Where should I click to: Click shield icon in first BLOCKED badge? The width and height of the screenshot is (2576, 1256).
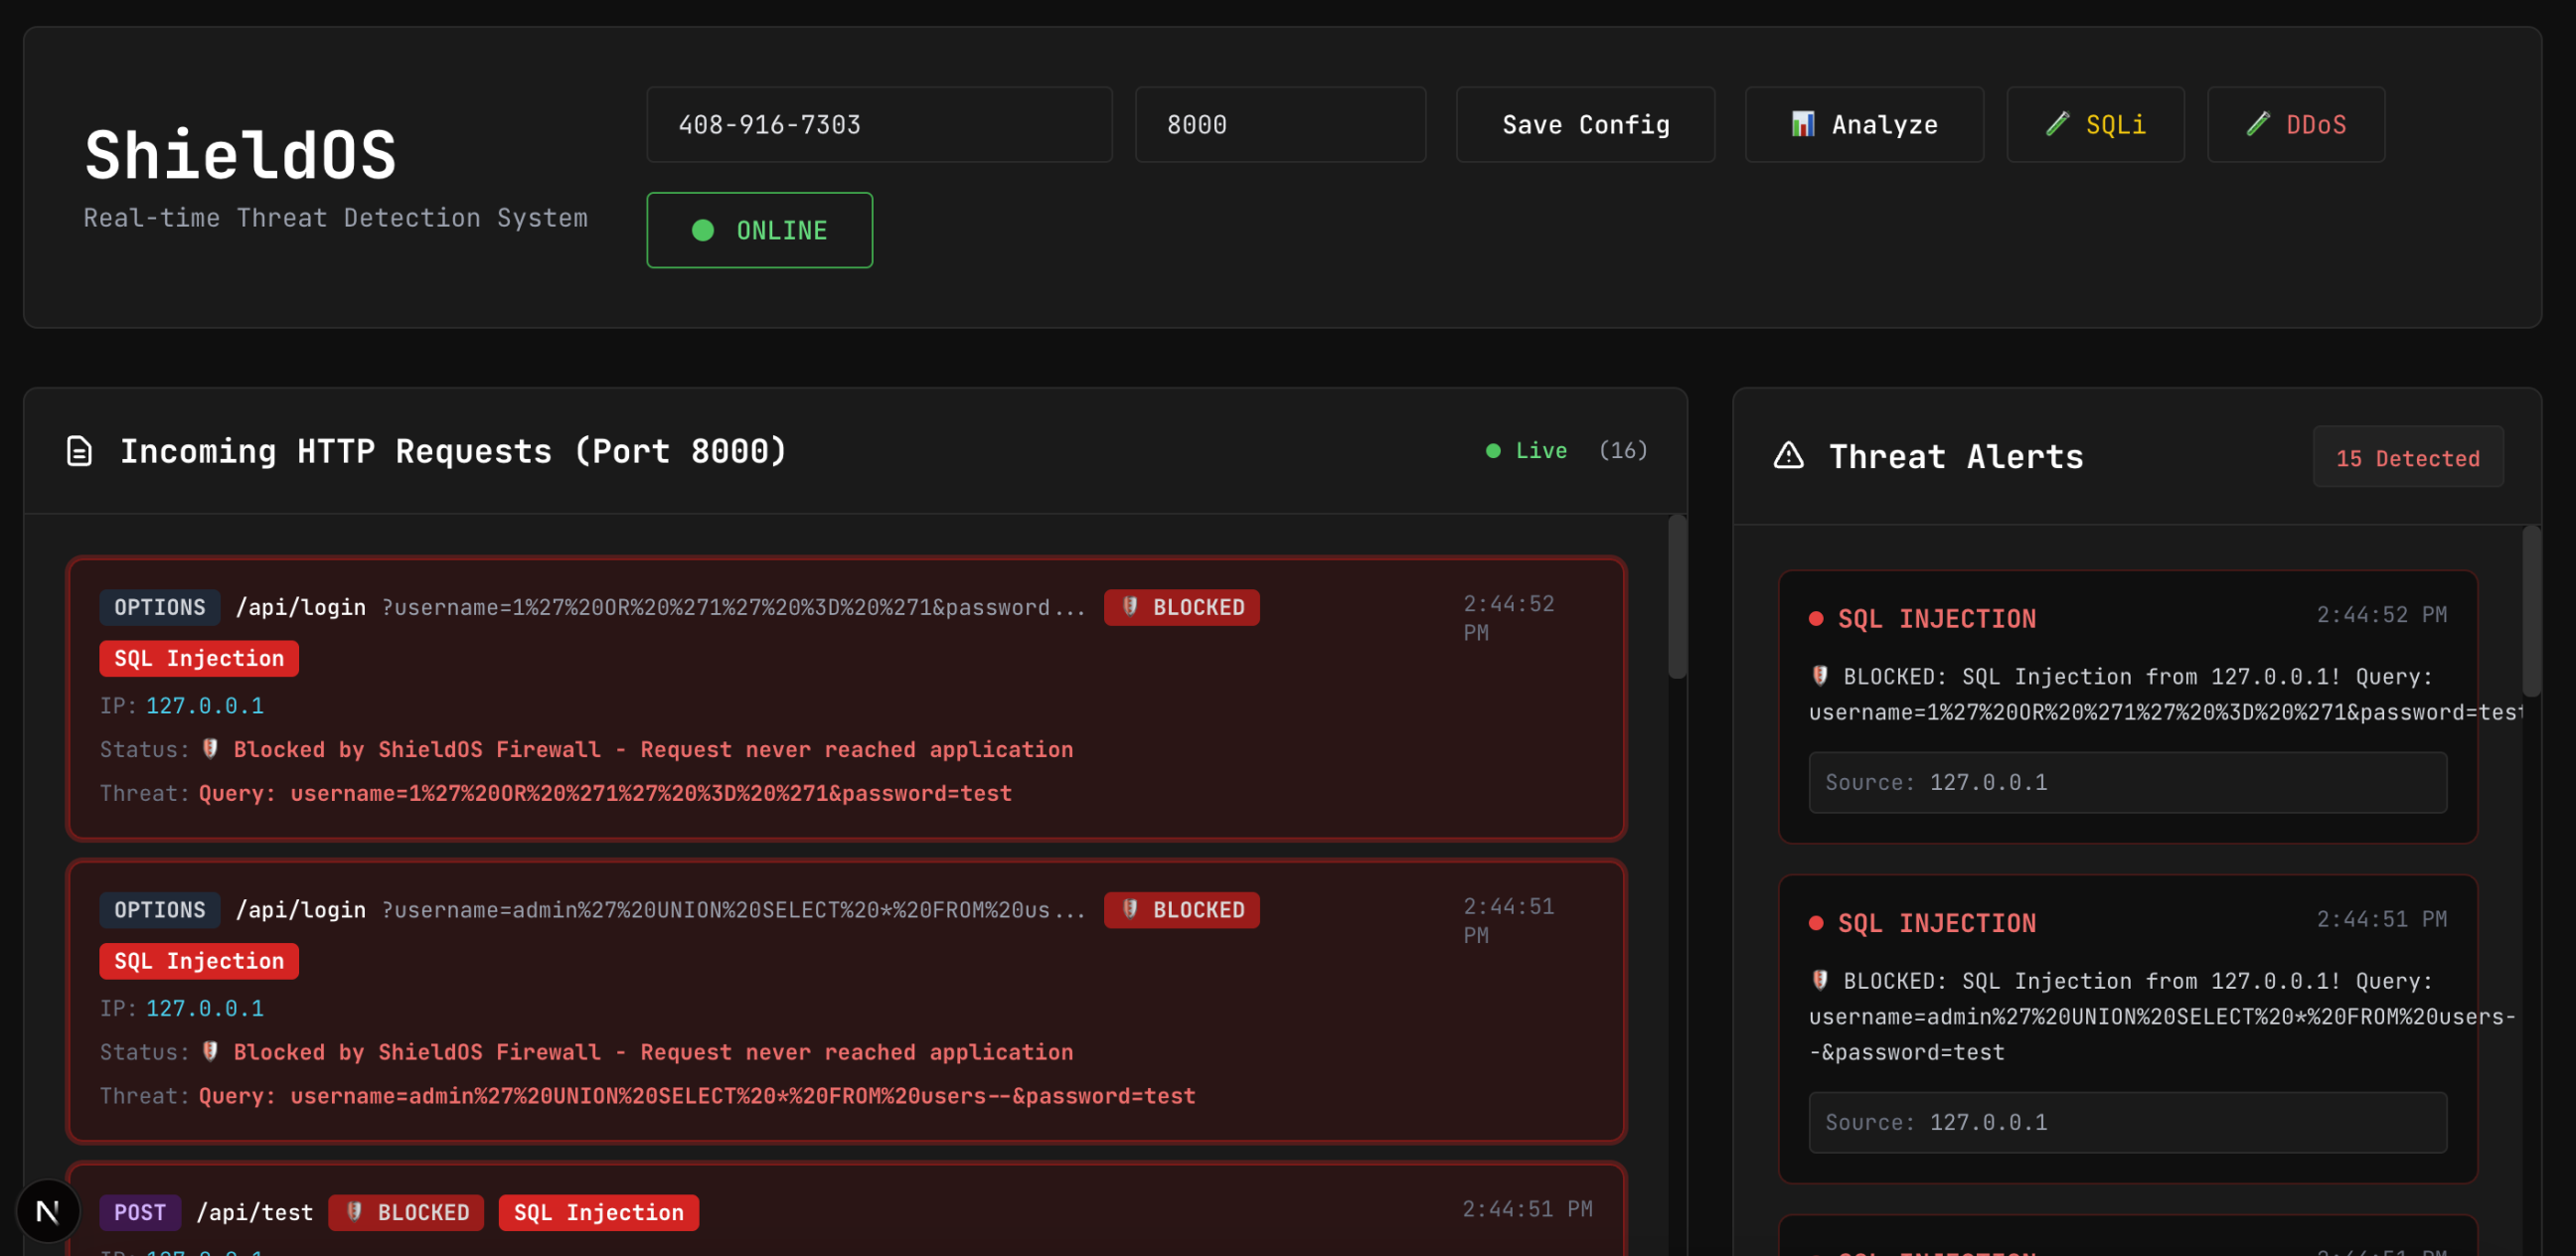coord(1130,606)
